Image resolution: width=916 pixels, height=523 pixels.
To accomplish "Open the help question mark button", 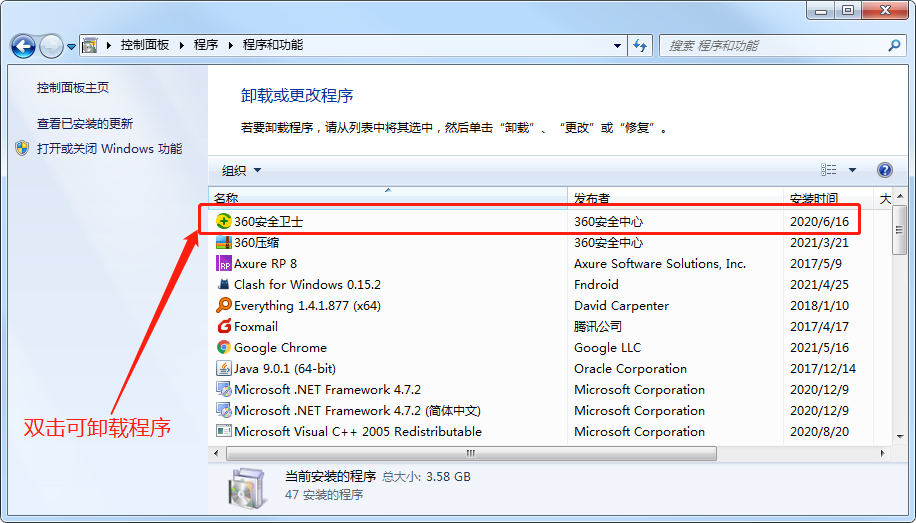I will 884,170.
